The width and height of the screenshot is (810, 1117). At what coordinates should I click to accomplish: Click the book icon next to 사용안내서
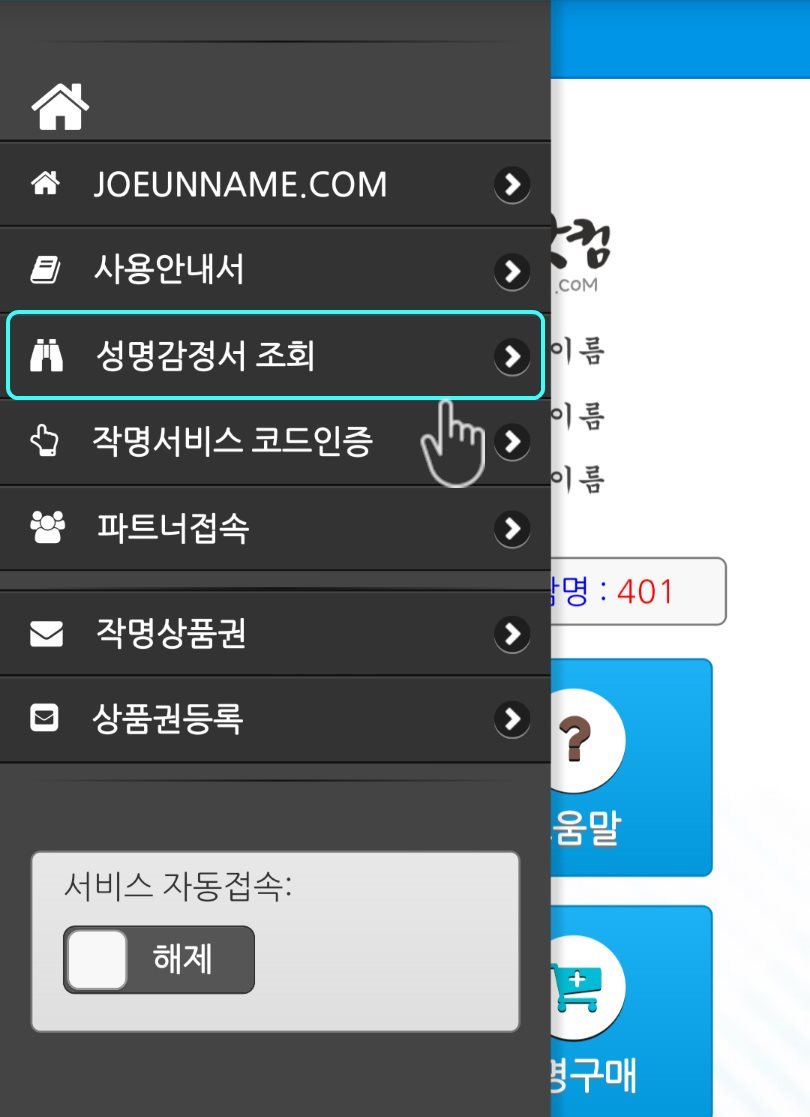point(46,270)
